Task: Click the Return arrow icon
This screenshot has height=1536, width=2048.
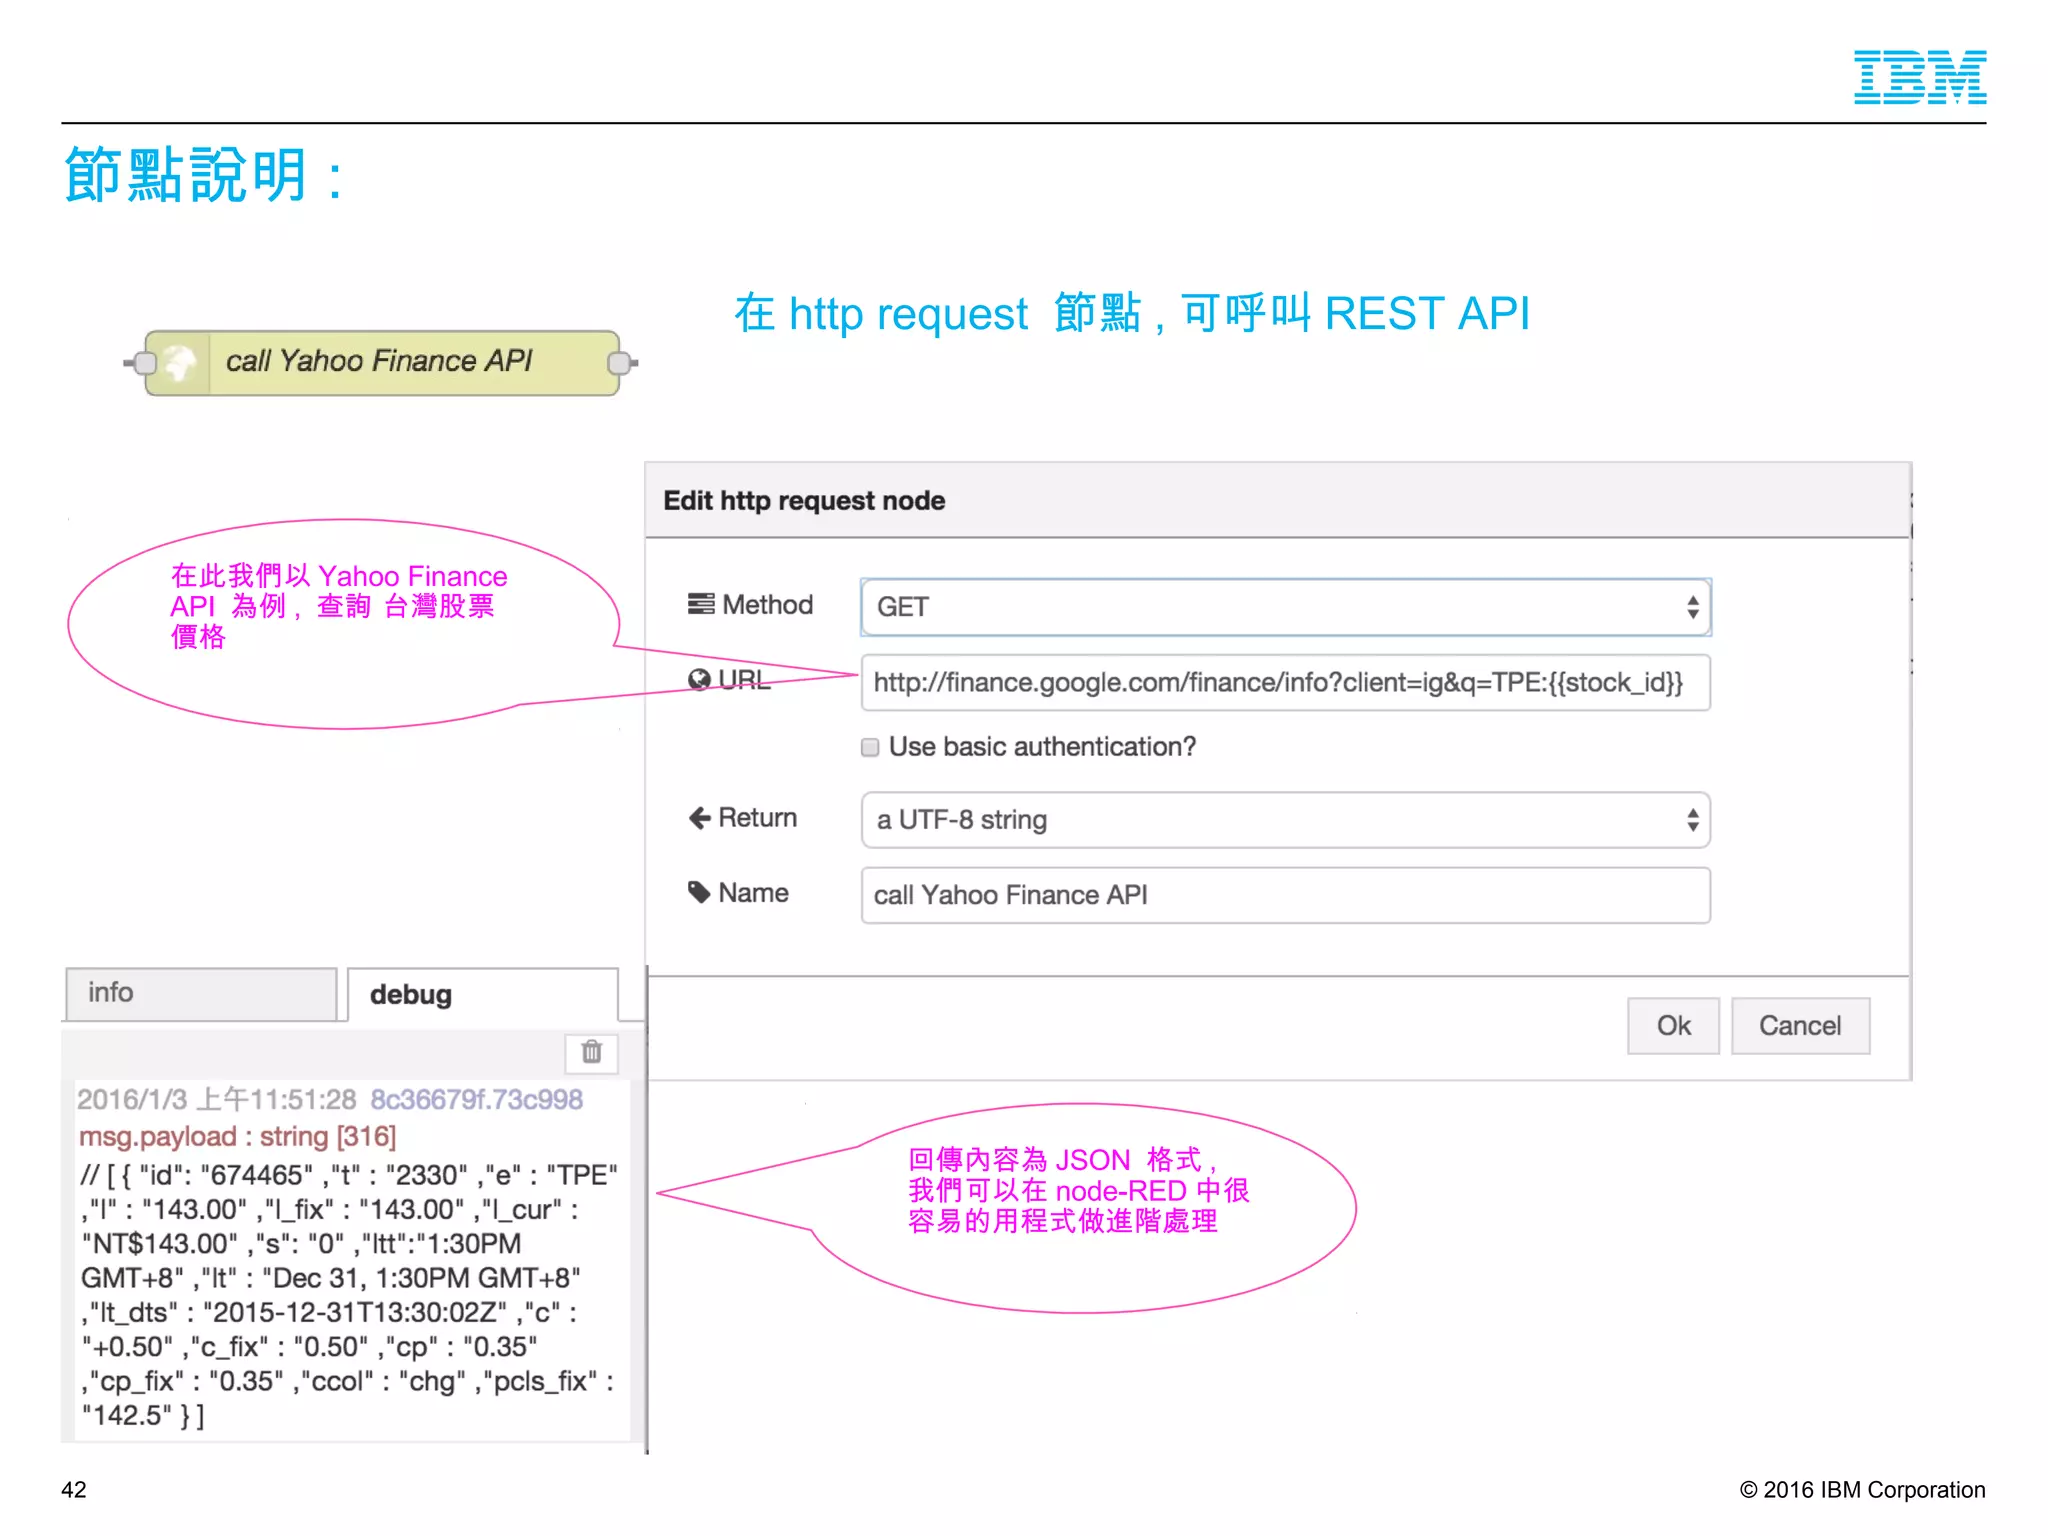Action: (700, 818)
